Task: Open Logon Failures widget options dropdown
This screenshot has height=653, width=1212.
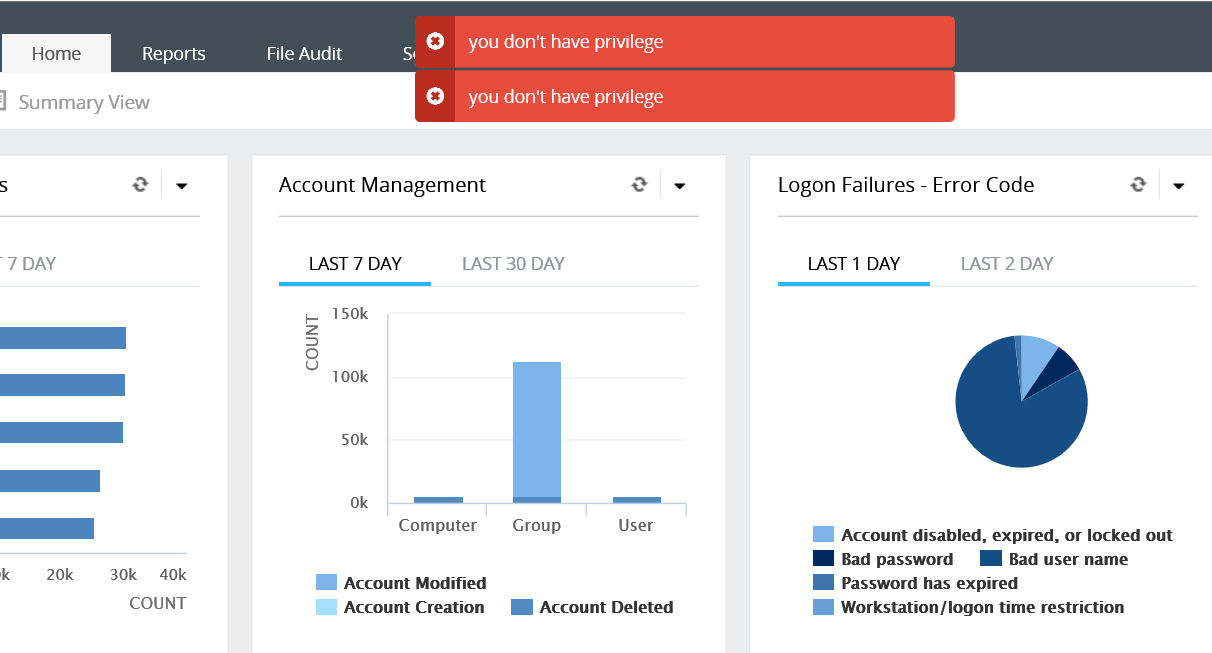Action: pyautogui.click(x=1179, y=185)
